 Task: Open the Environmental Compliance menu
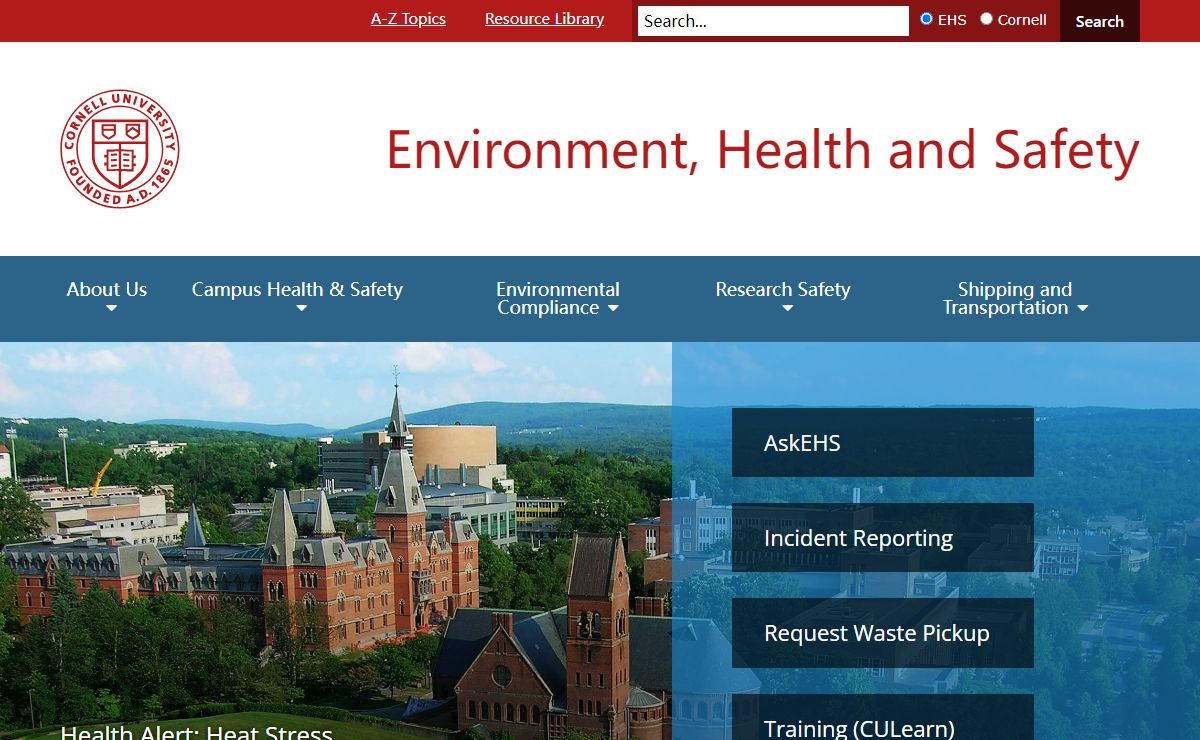click(x=558, y=298)
